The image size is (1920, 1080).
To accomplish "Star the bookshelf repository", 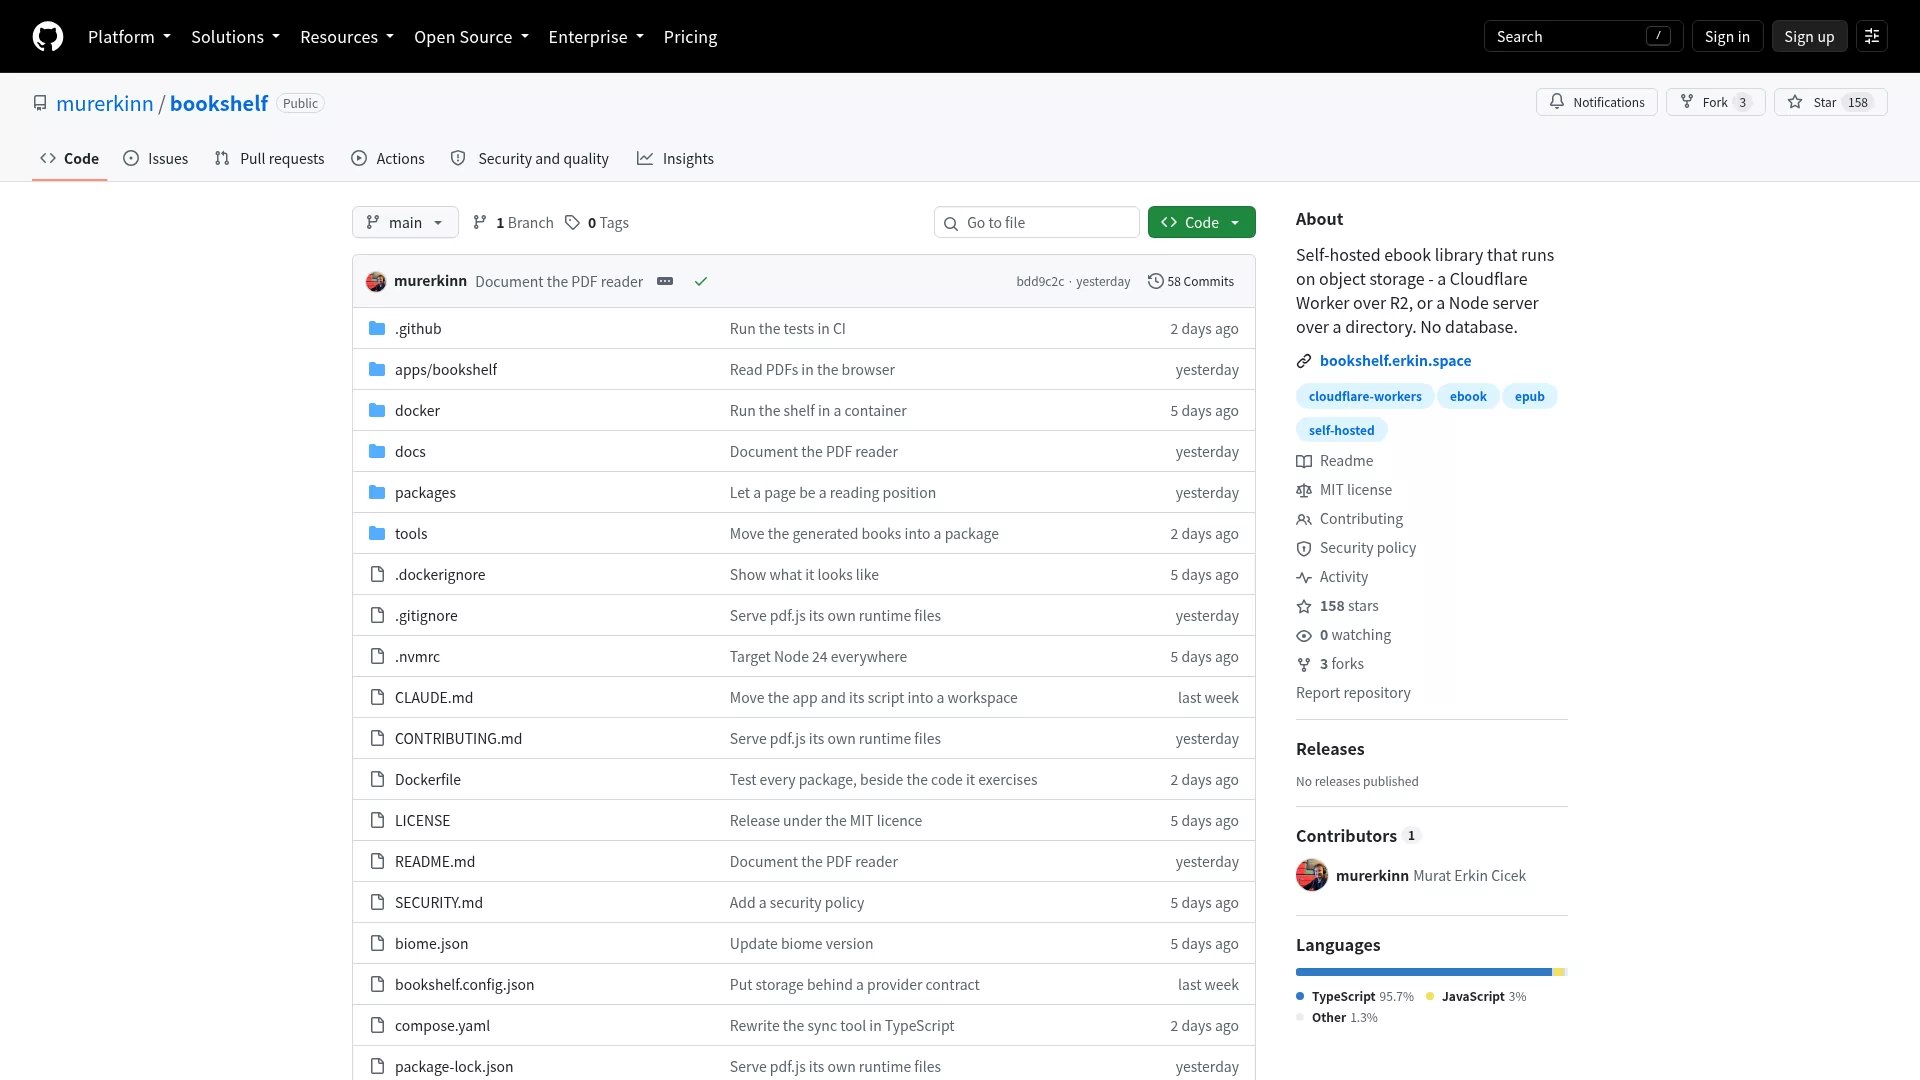I will point(1831,102).
